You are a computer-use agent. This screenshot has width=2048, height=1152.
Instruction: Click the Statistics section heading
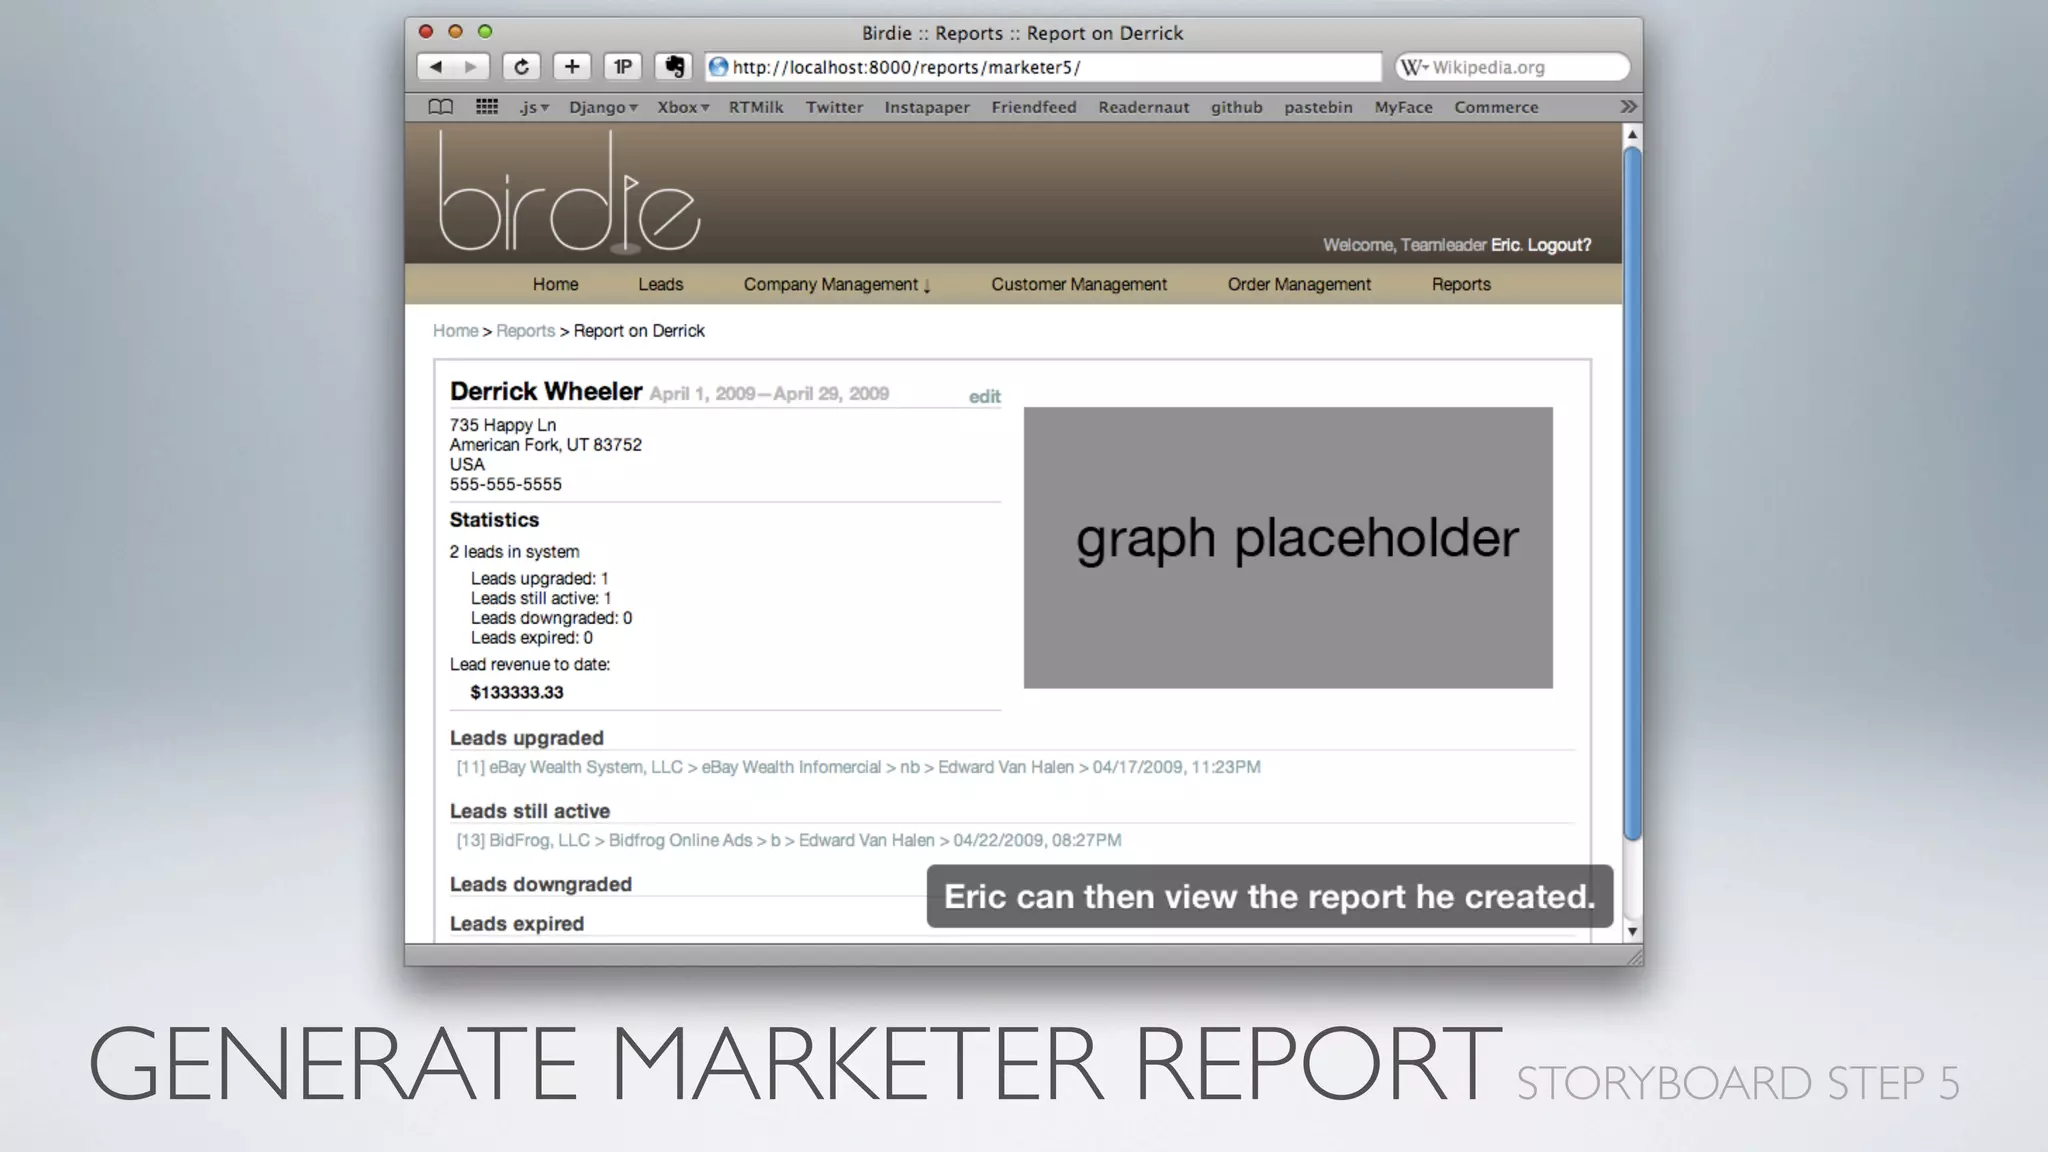coord(494,520)
